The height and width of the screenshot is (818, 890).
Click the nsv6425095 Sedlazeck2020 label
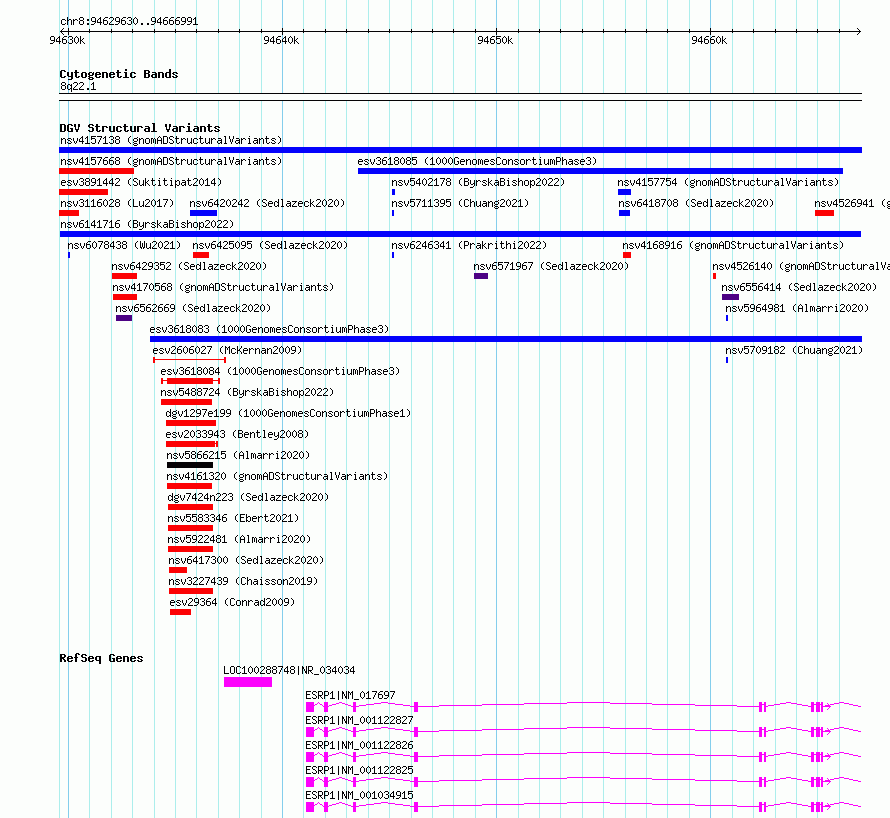click(x=270, y=245)
